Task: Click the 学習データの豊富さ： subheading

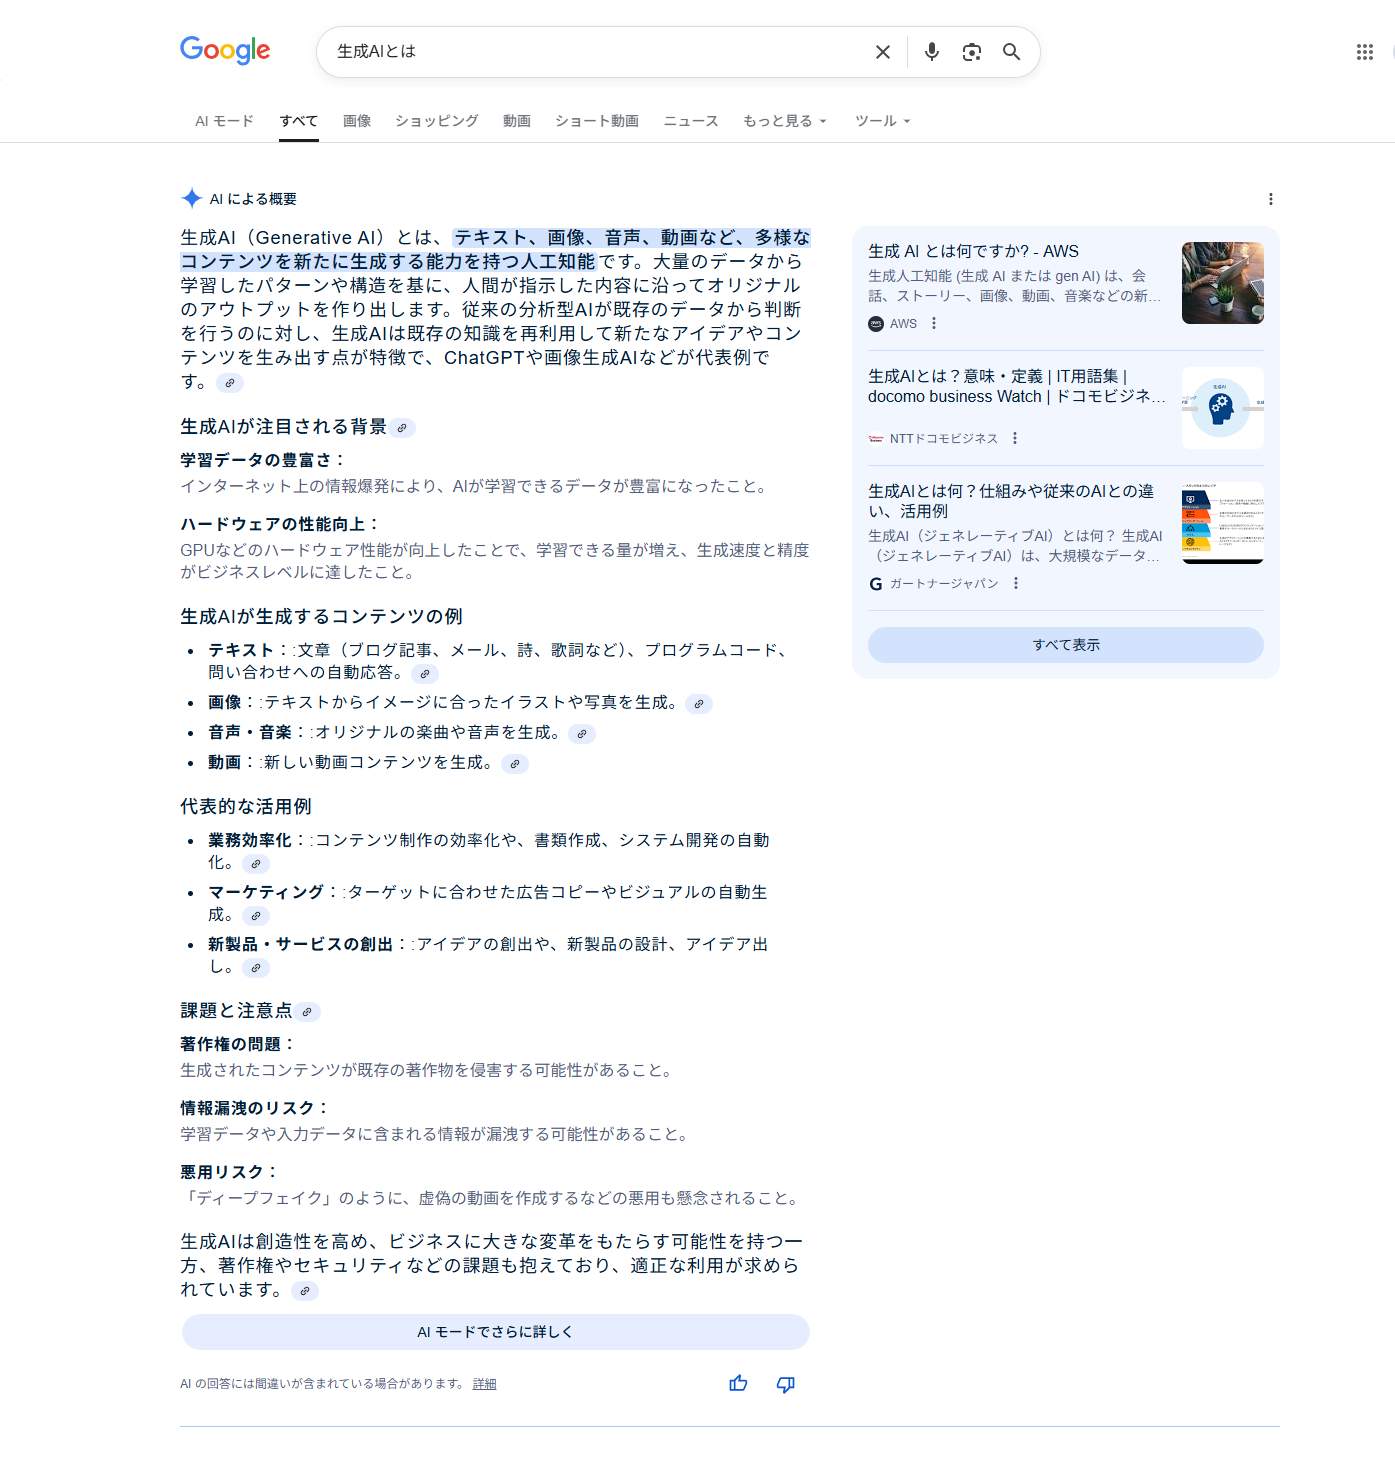Action: coord(263,460)
